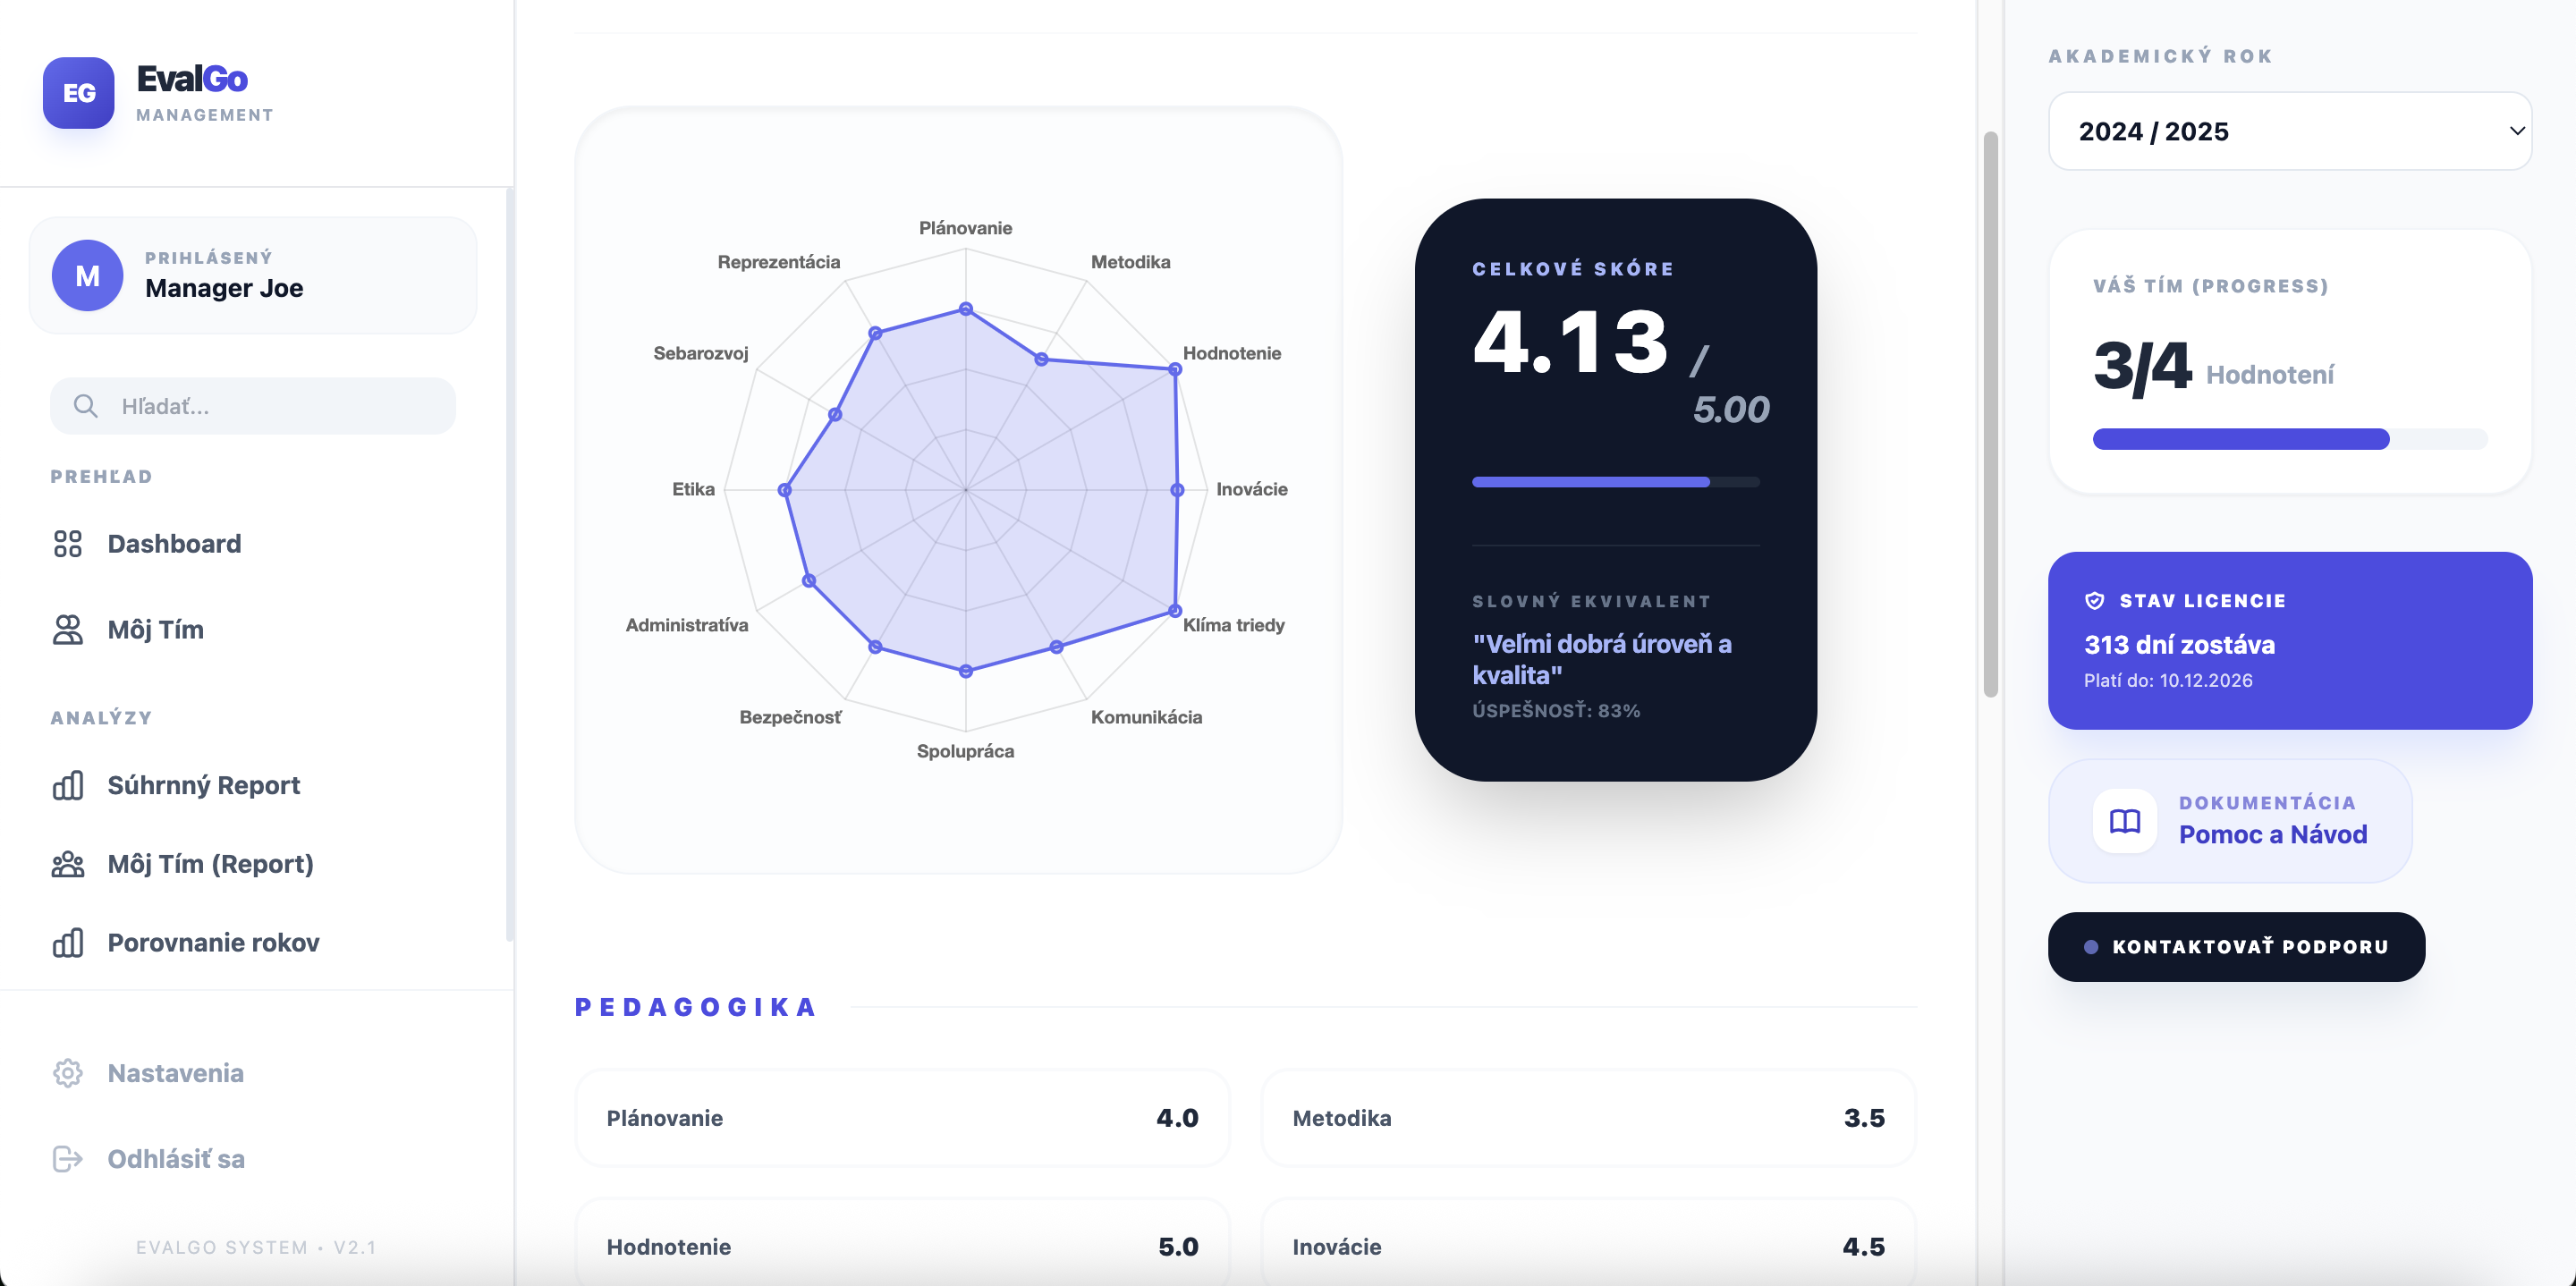Viewport: 2576px width, 1286px height.
Task: Open 'Porovnanie rokov' from the sidebar
Action: click(213, 942)
